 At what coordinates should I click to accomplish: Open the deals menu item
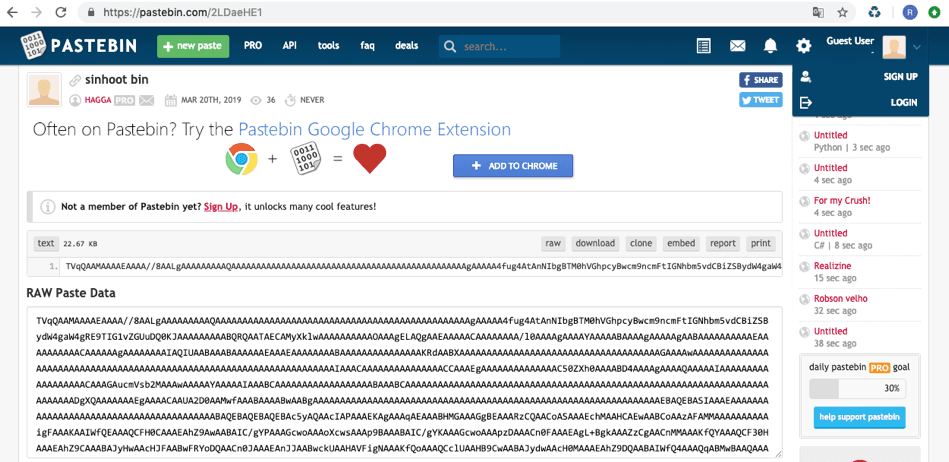point(407,45)
